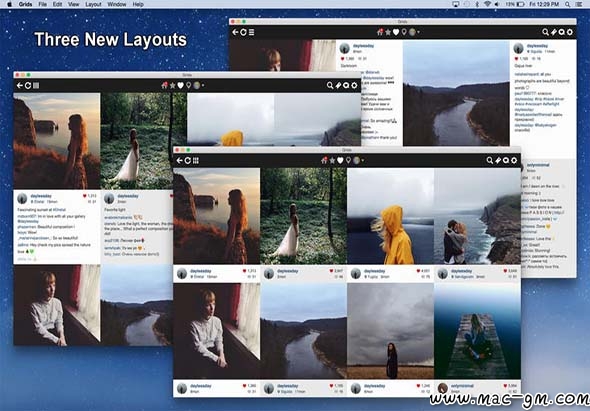Toggle the list layout icon in the back window
The image size is (590, 411).
point(251,32)
